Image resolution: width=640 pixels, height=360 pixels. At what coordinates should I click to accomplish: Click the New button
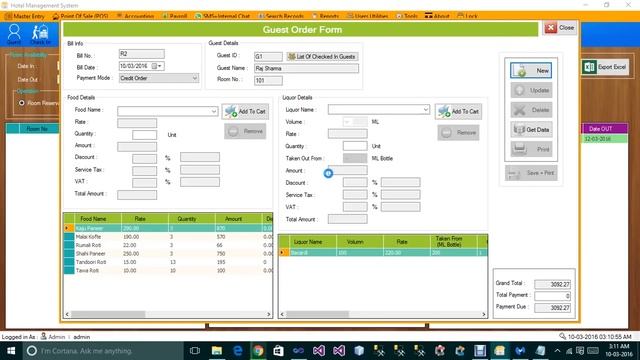531,70
